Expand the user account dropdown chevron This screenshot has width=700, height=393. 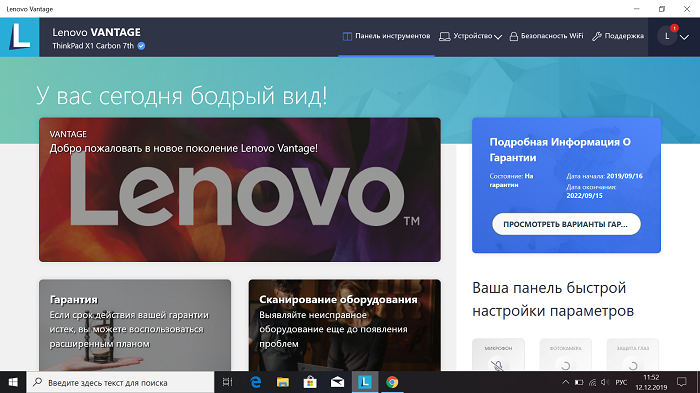684,37
